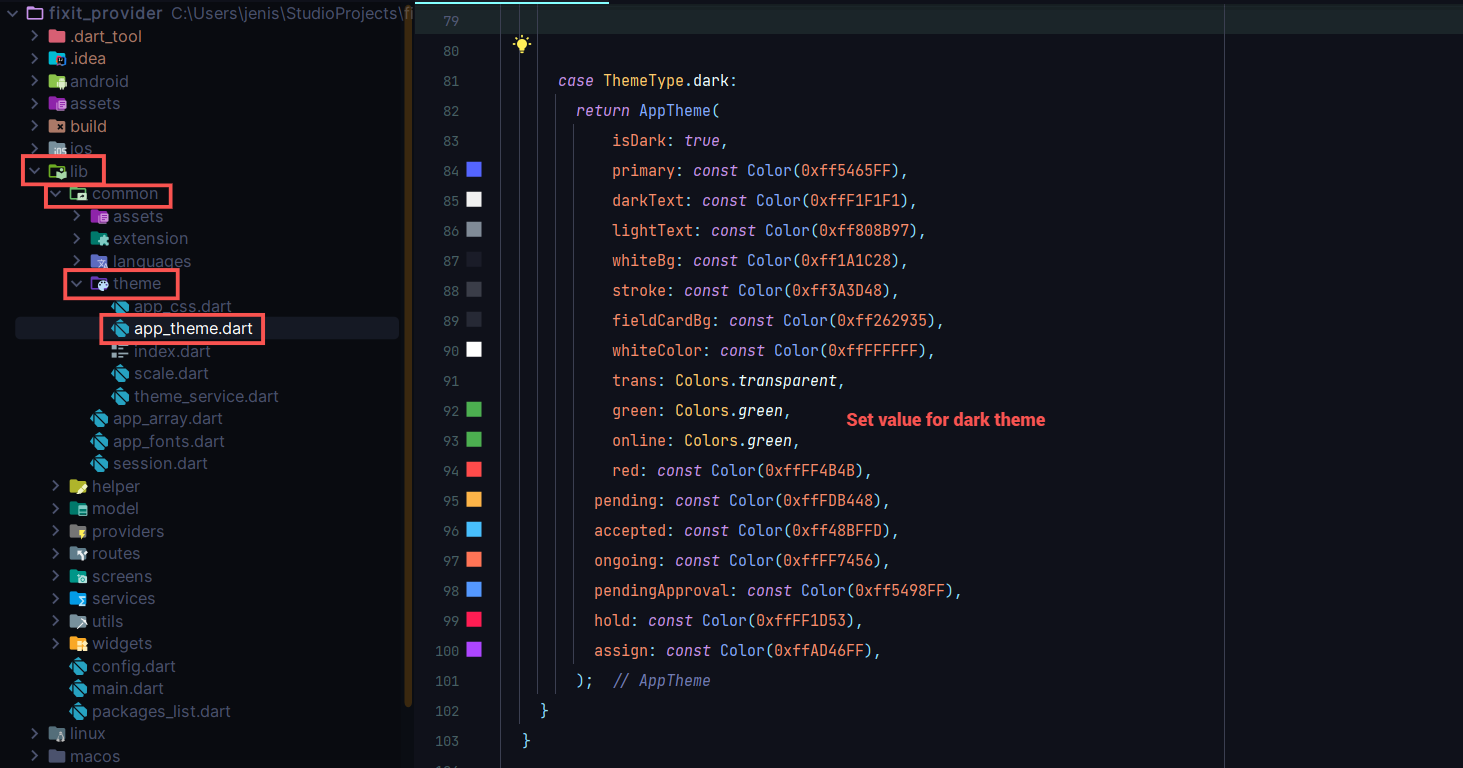Click the yellow lightbulb quick-fix icon
Viewport: 1463px width, 768px height.
[521, 44]
